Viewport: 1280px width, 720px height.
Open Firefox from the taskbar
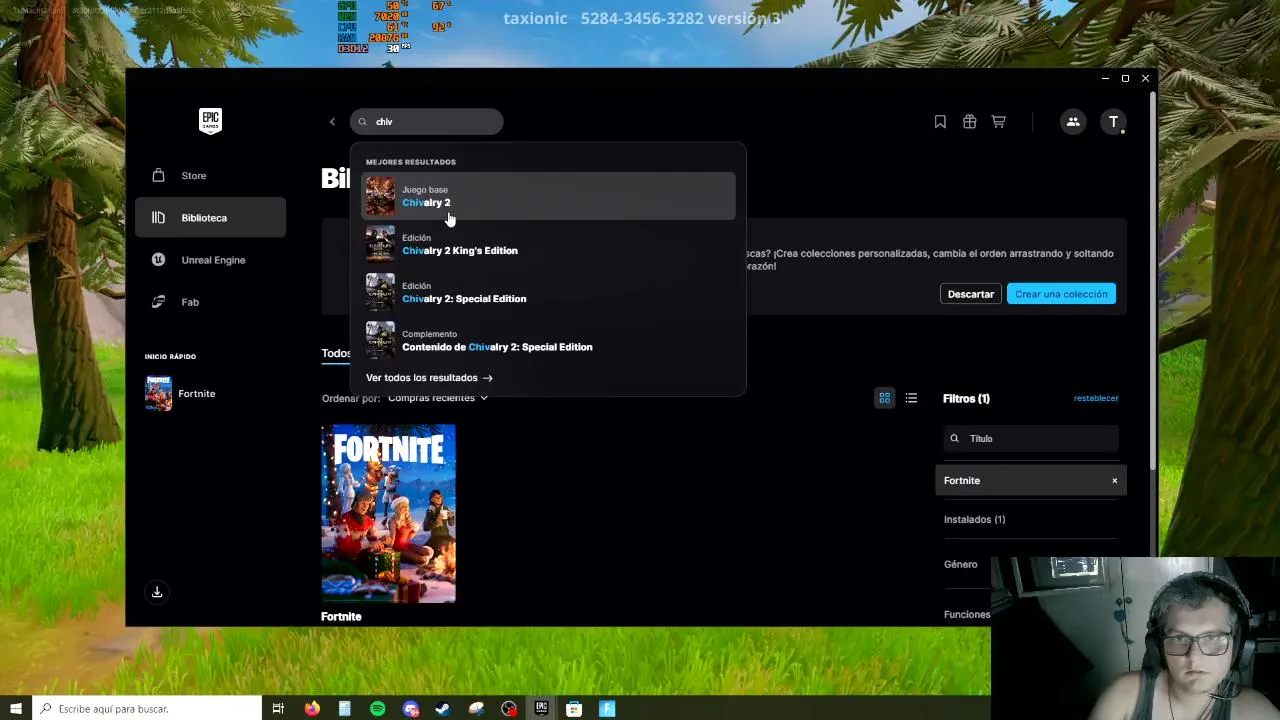point(312,708)
